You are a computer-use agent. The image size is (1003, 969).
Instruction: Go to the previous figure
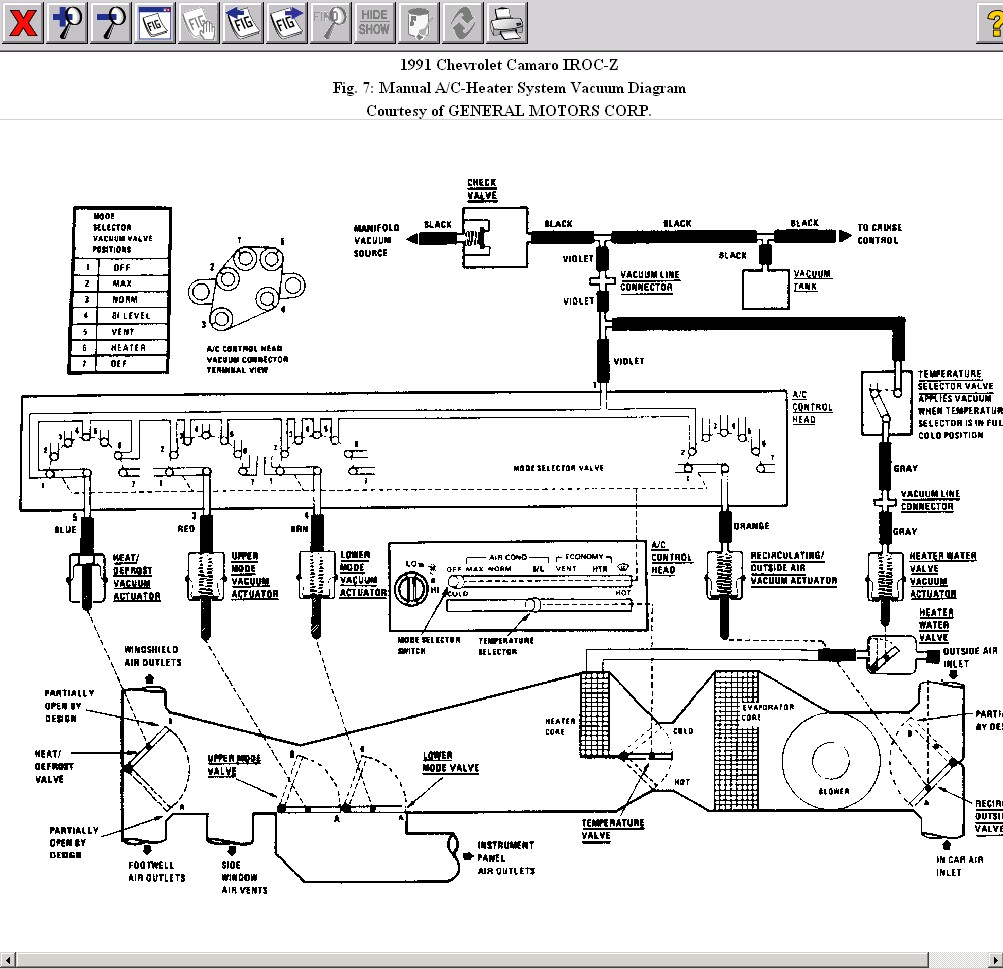point(243,22)
